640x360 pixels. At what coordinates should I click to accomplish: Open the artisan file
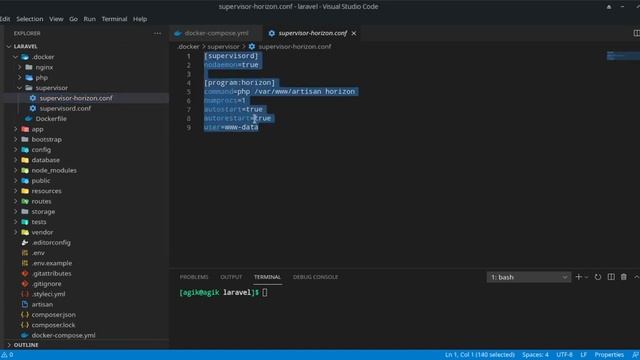[x=42, y=304]
